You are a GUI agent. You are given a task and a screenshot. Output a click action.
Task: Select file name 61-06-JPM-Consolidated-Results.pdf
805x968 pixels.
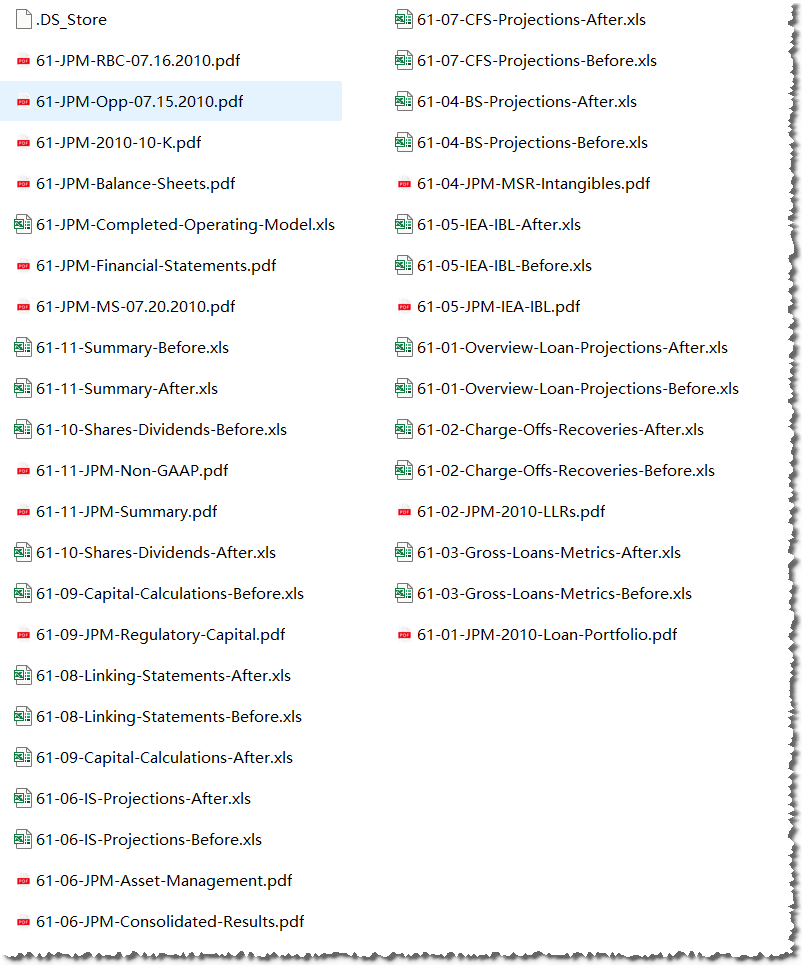(170, 922)
